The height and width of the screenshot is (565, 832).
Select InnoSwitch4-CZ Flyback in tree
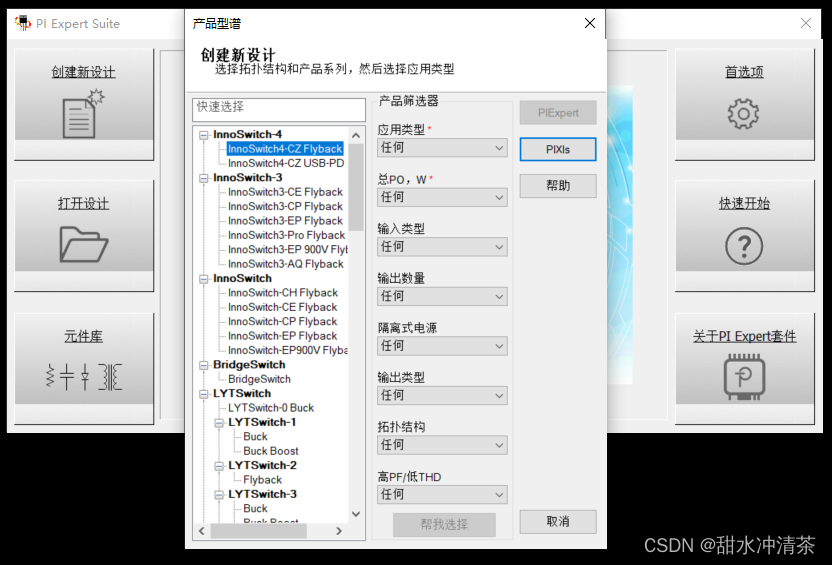click(285, 149)
